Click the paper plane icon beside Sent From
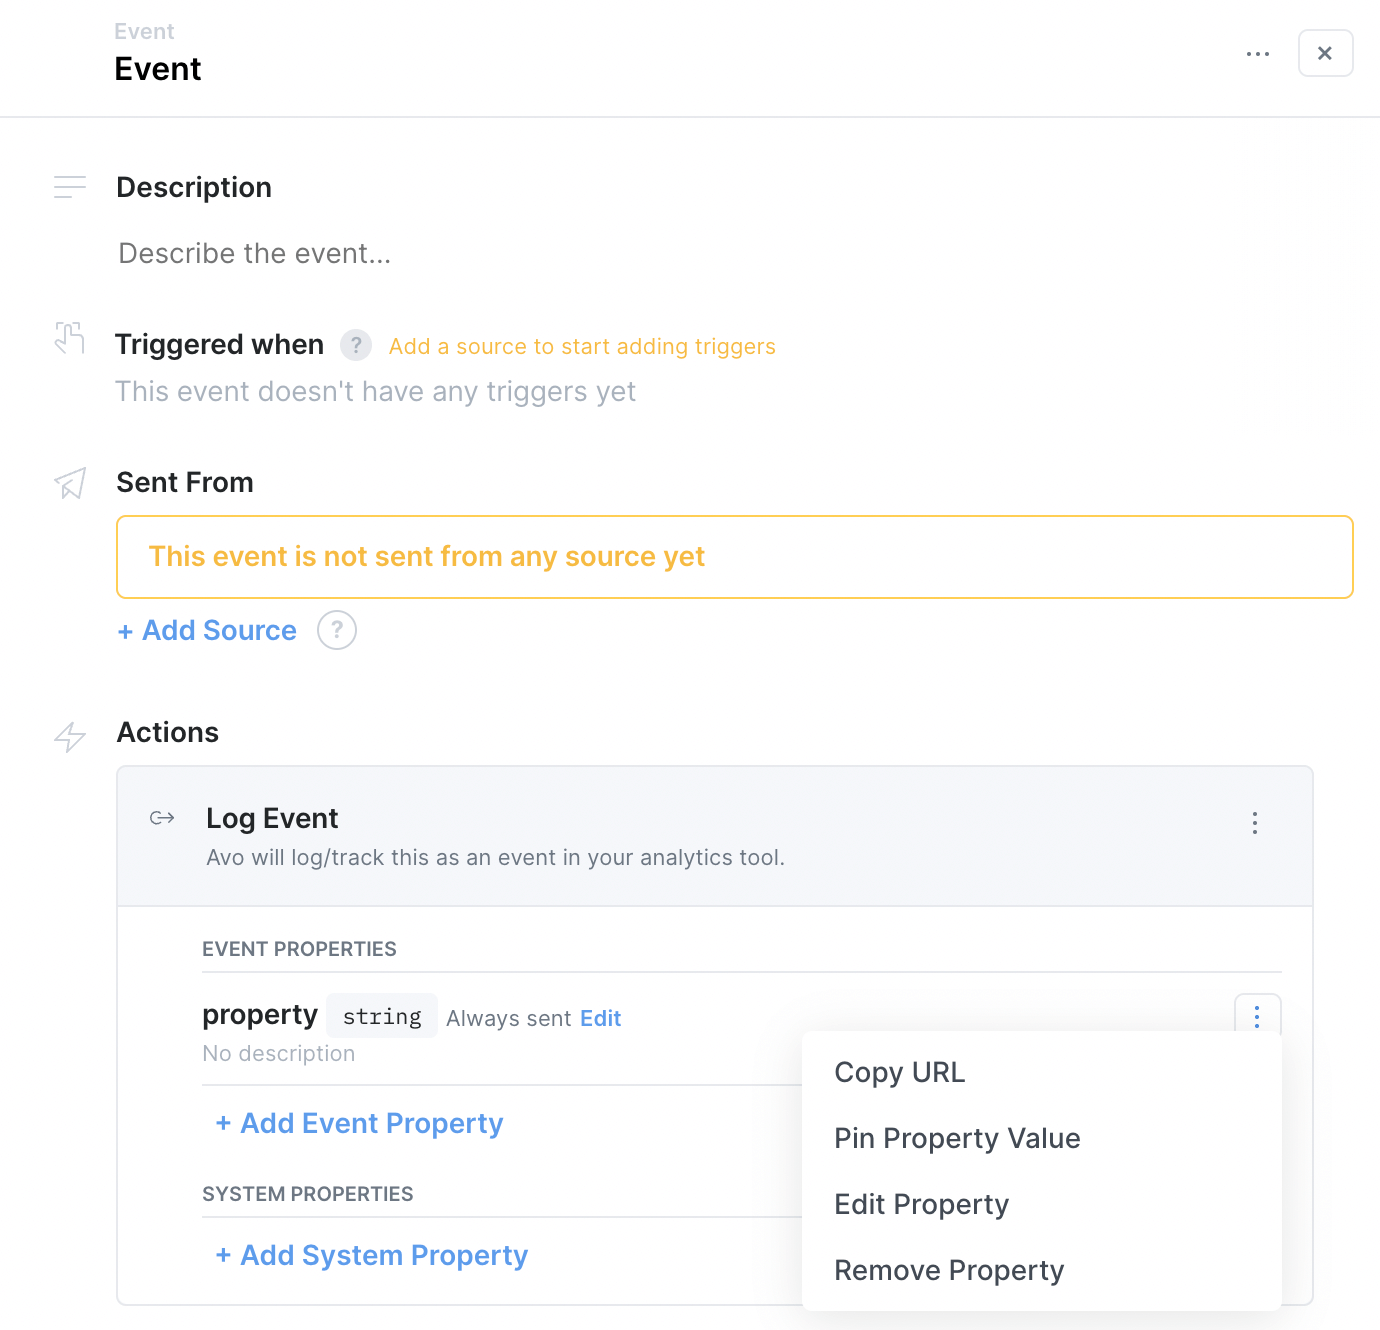Screen dimensions: 1380x1330 pyautogui.click(x=69, y=483)
